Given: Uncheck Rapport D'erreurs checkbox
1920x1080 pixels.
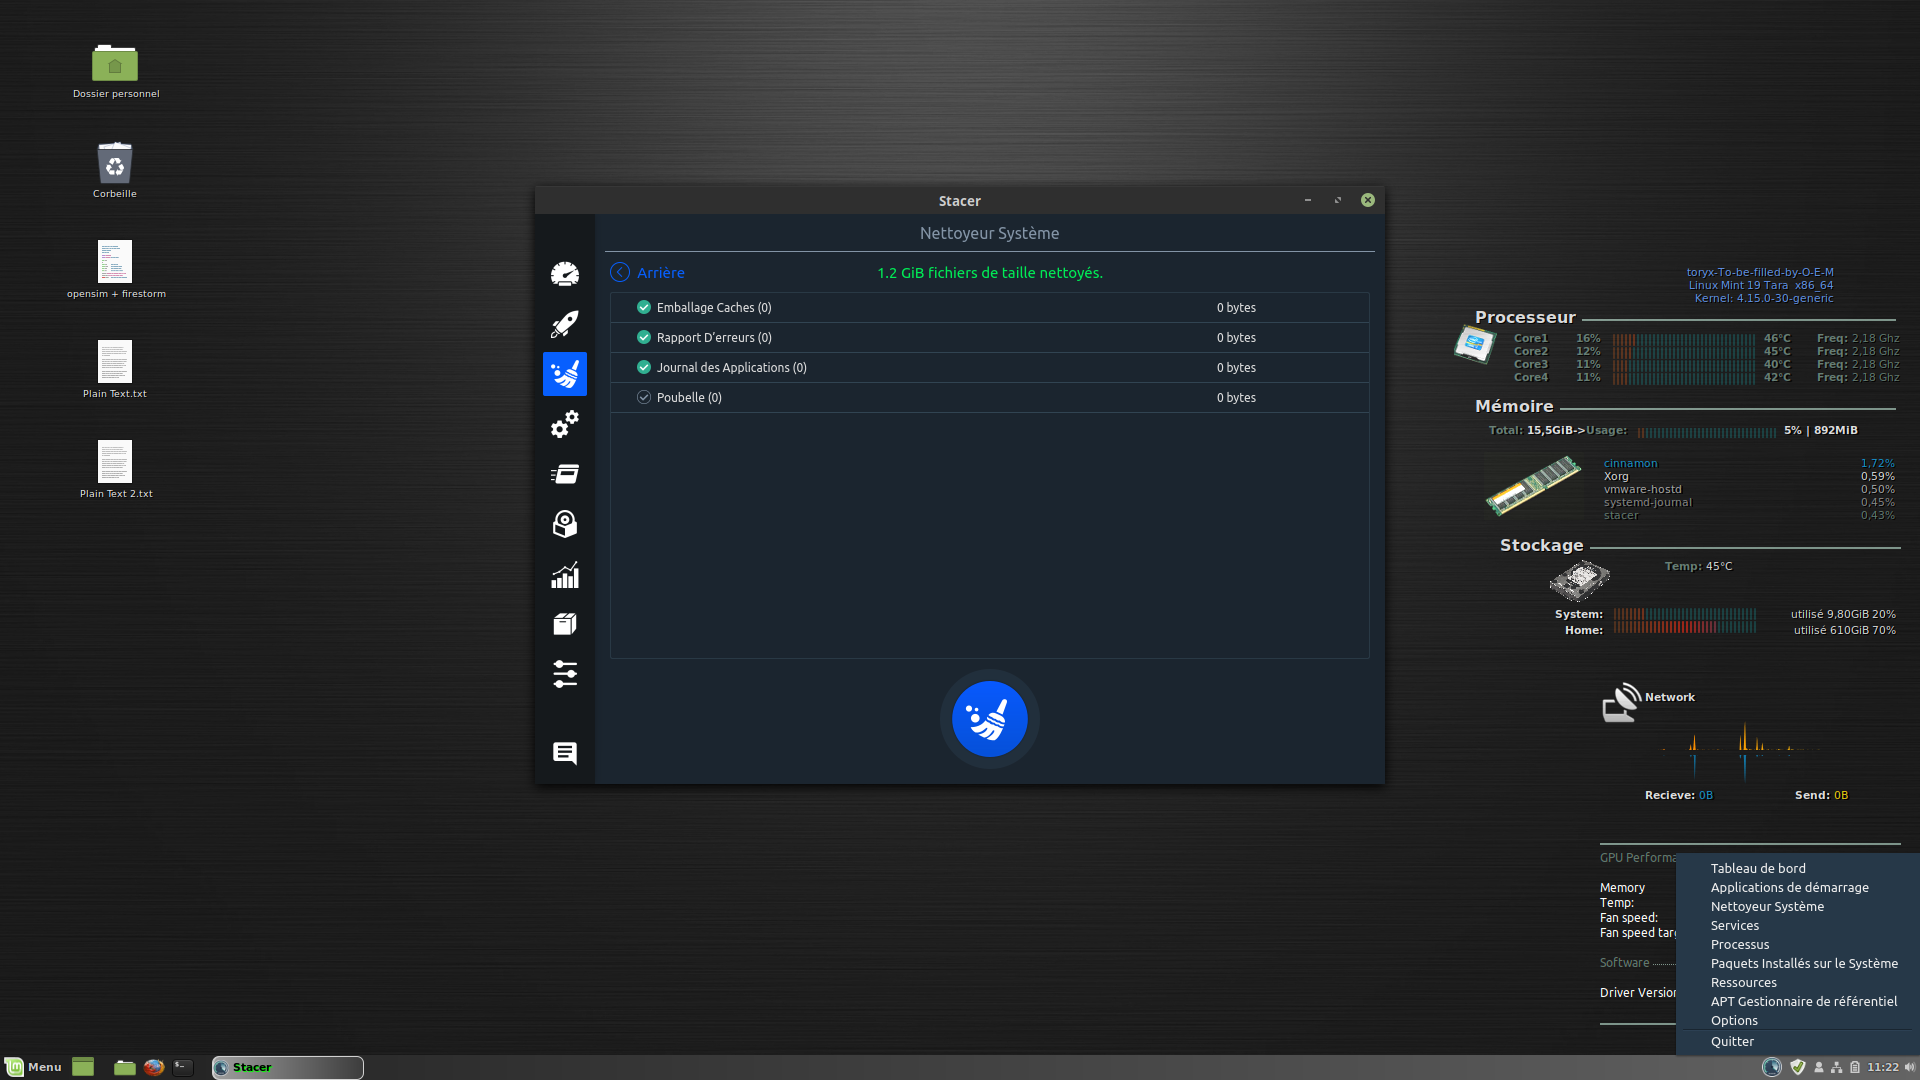Looking at the screenshot, I should 644,337.
